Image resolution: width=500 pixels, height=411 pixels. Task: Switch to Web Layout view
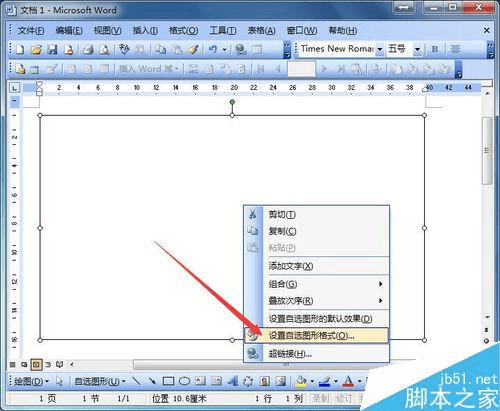click(24, 364)
